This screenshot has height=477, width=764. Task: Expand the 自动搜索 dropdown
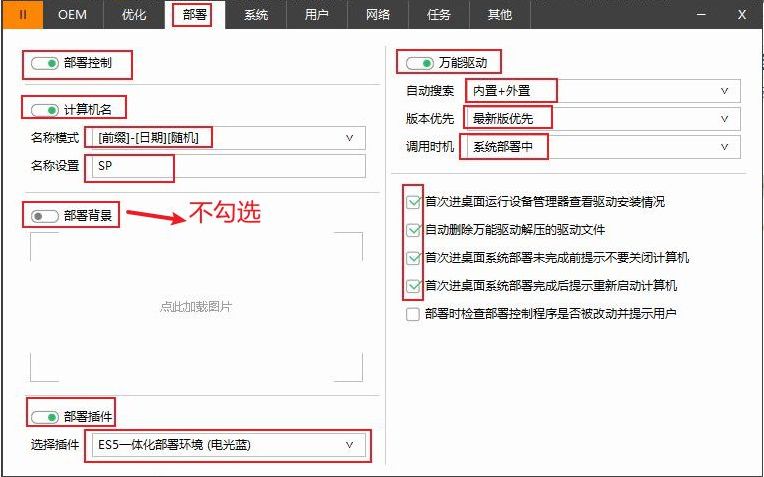pyautogui.click(x=601, y=91)
